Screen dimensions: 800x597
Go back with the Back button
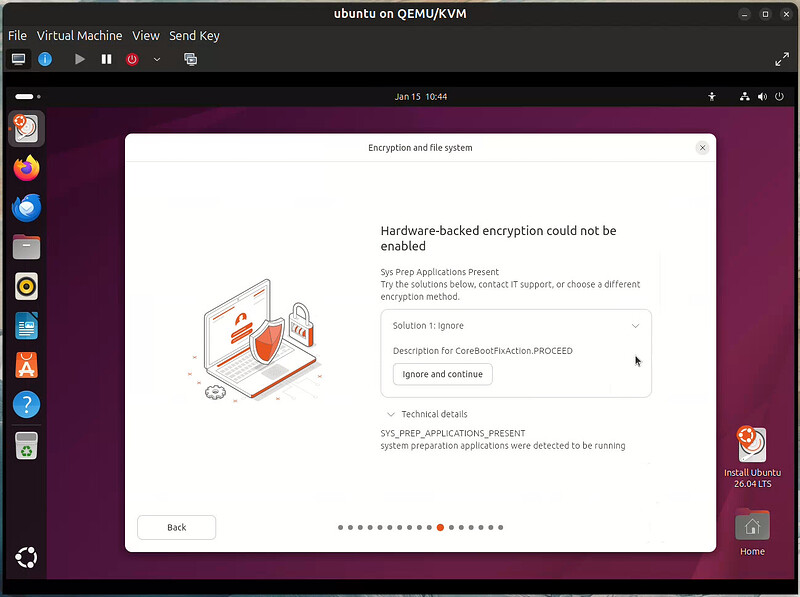pos(176,527)
